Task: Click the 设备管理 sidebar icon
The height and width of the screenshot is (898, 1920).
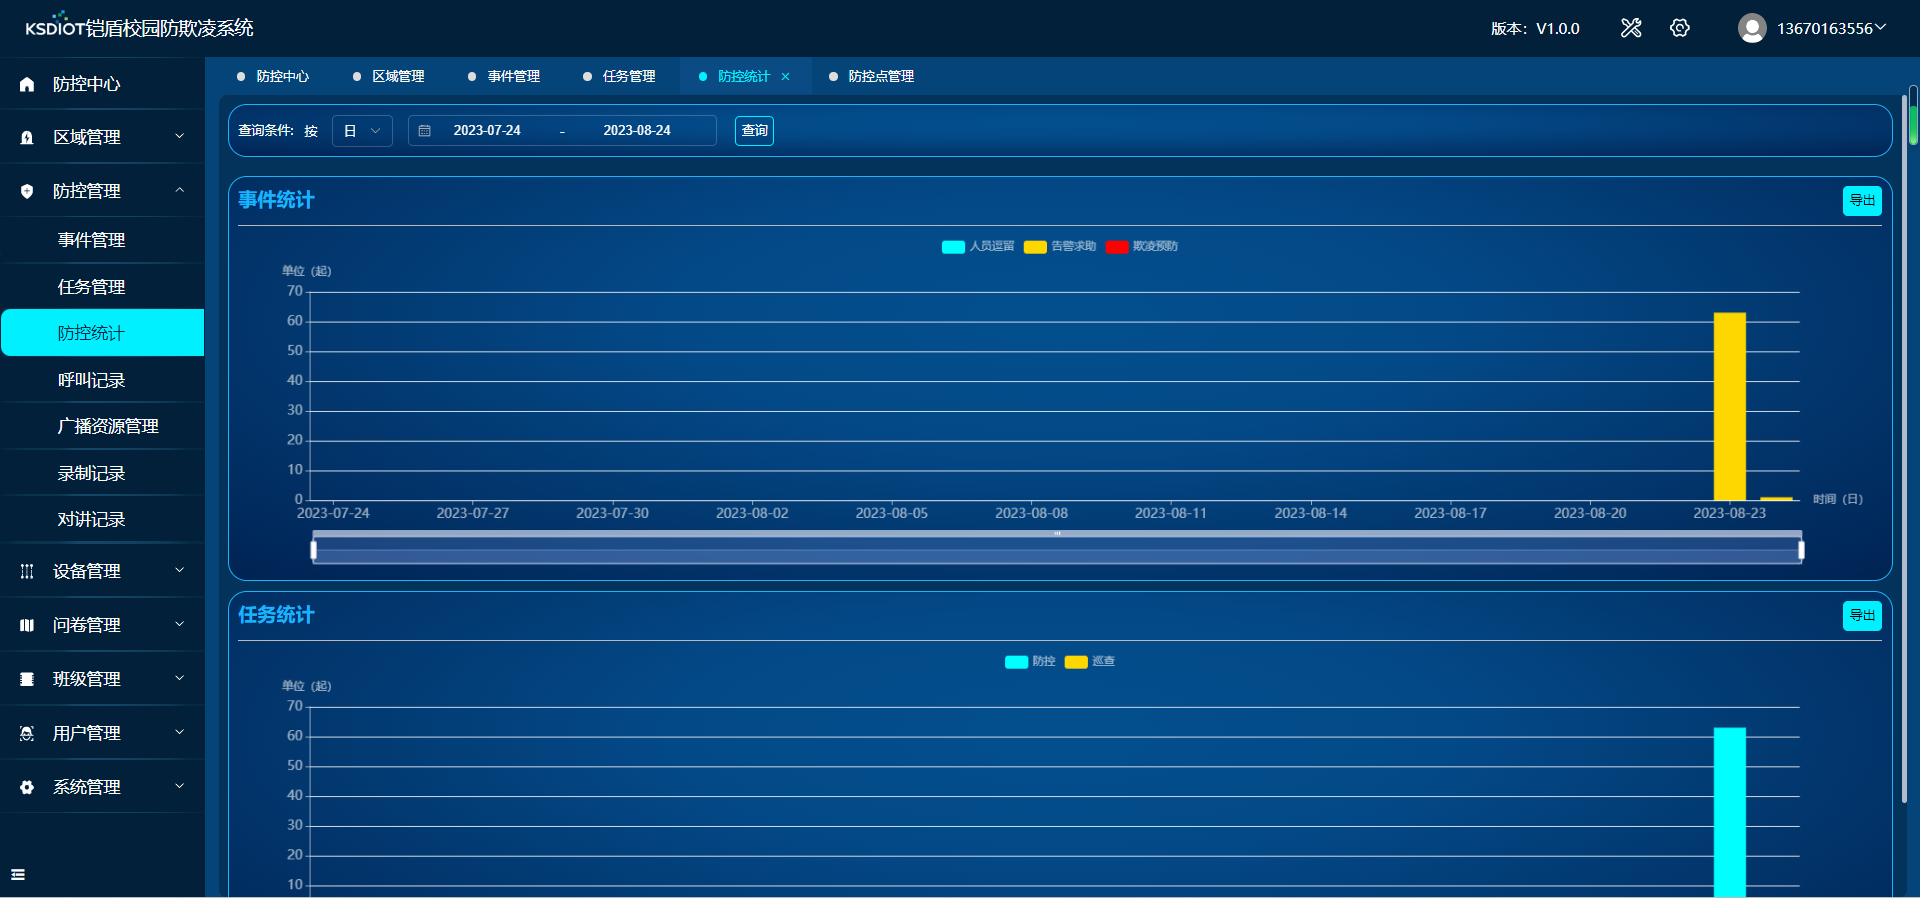Action: tap(27, 571)
